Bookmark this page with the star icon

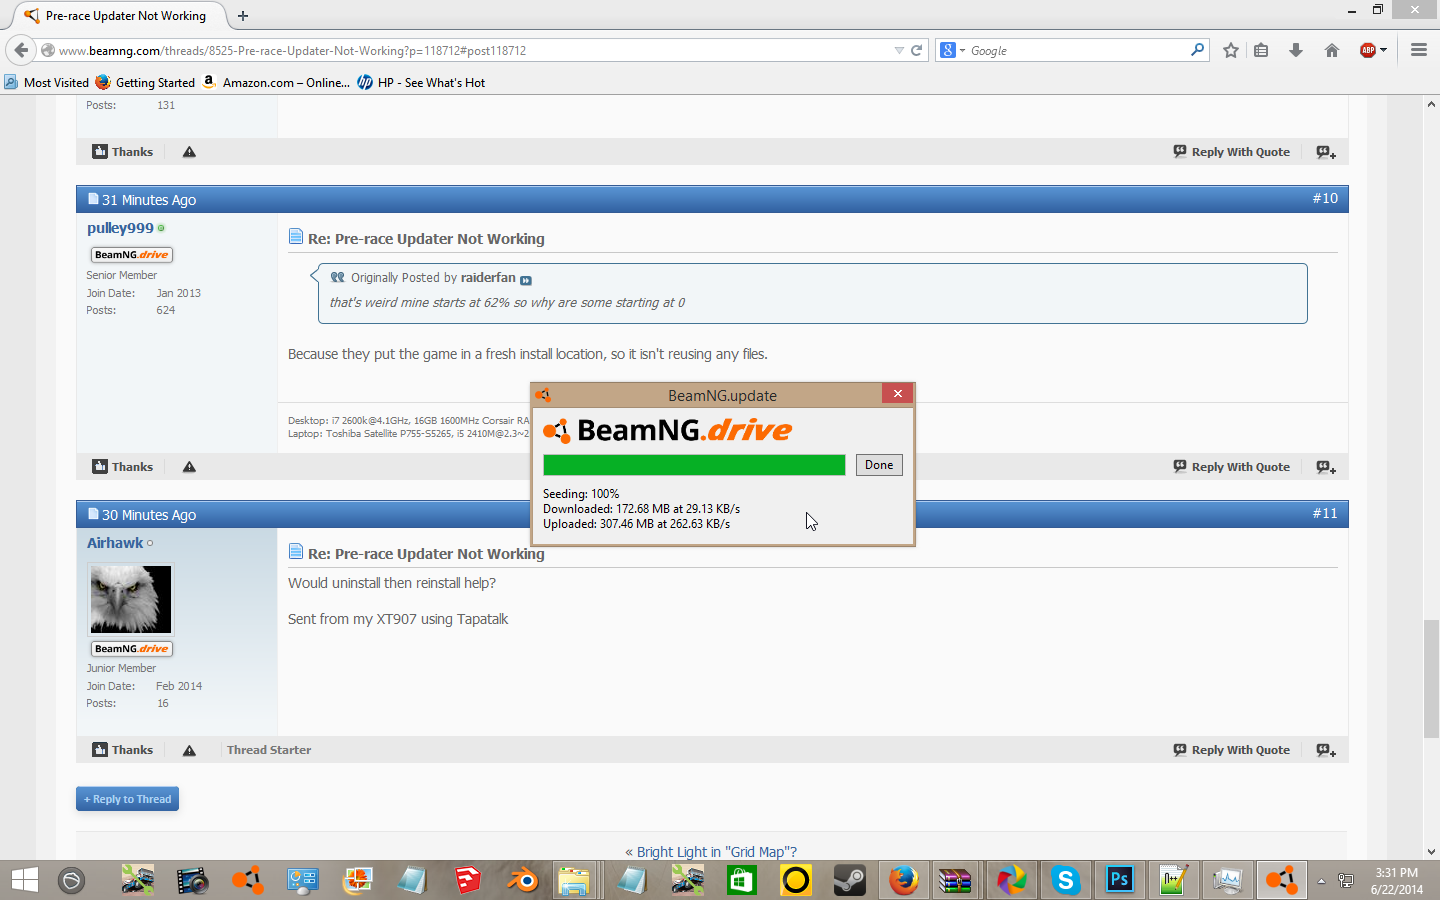1231,50
